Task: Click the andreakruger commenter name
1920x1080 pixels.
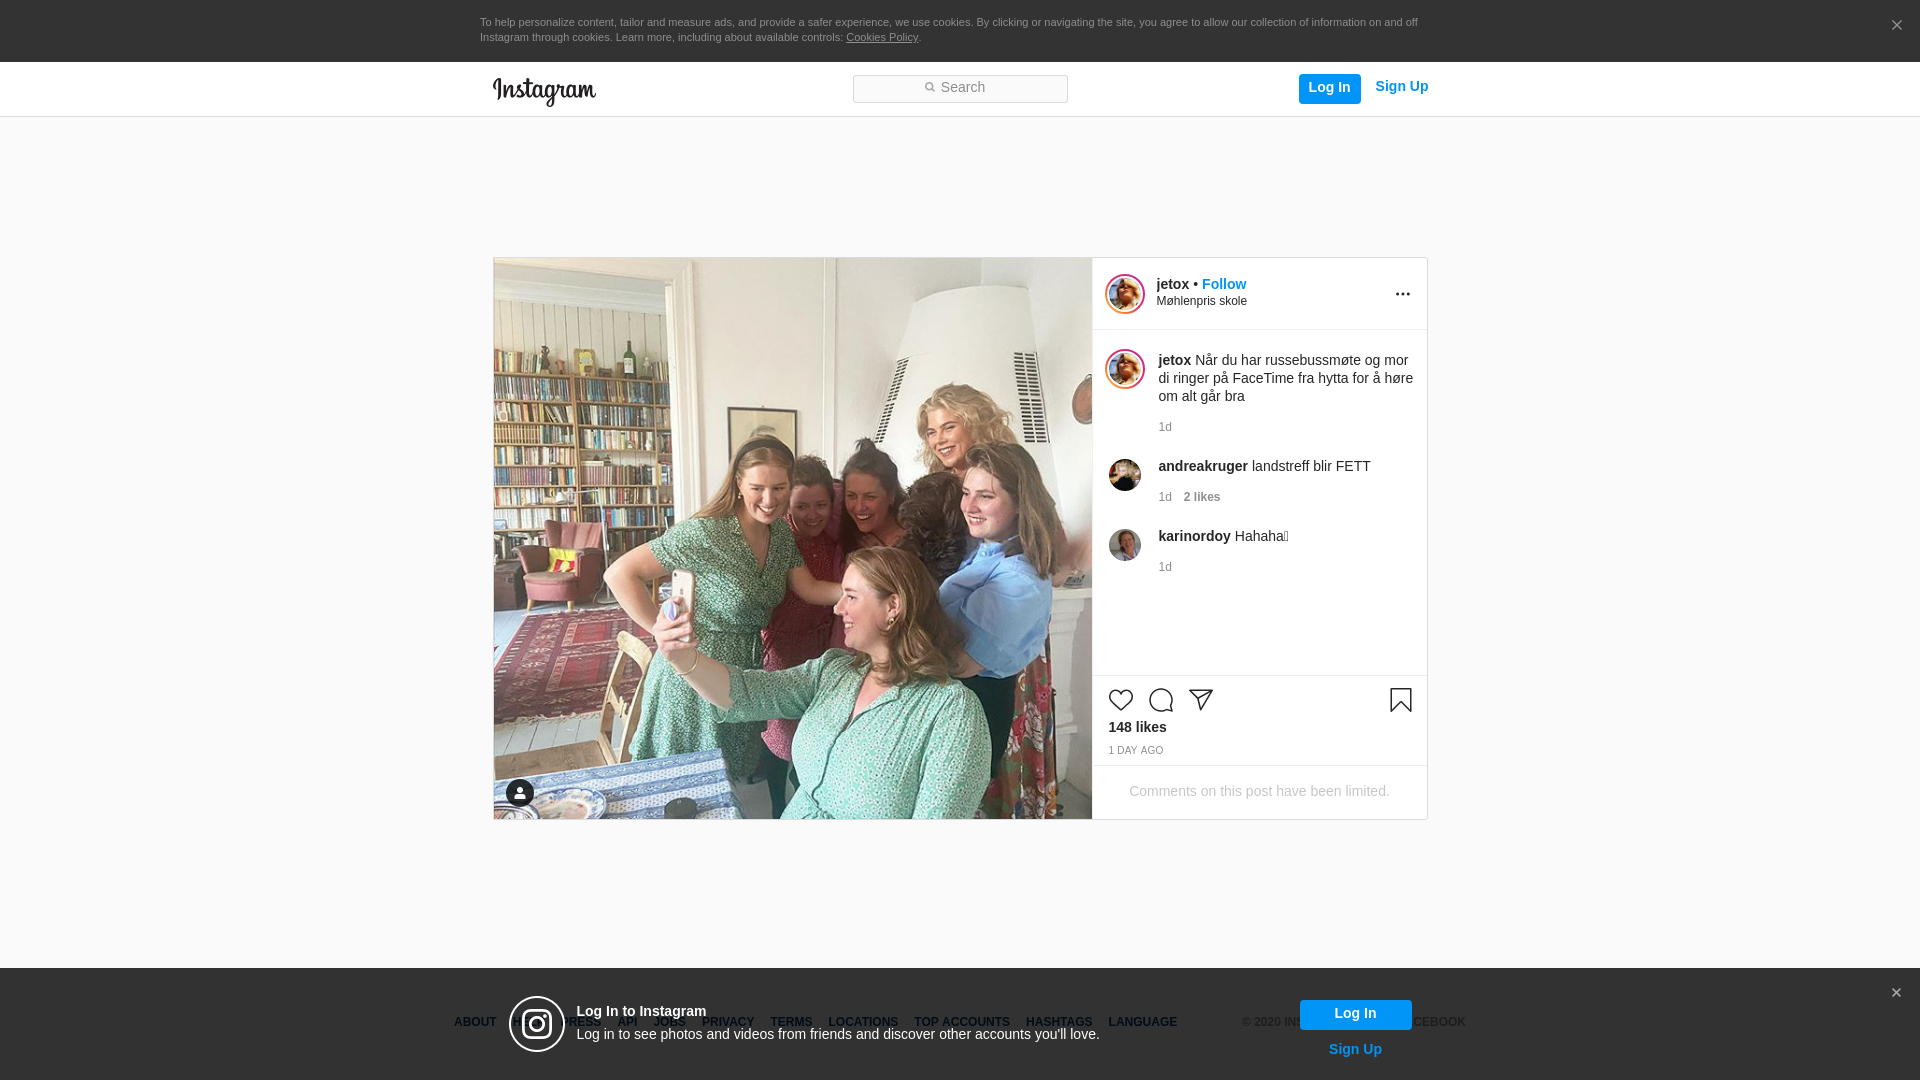Action: pyautogui.click(x=1202, y=466)
